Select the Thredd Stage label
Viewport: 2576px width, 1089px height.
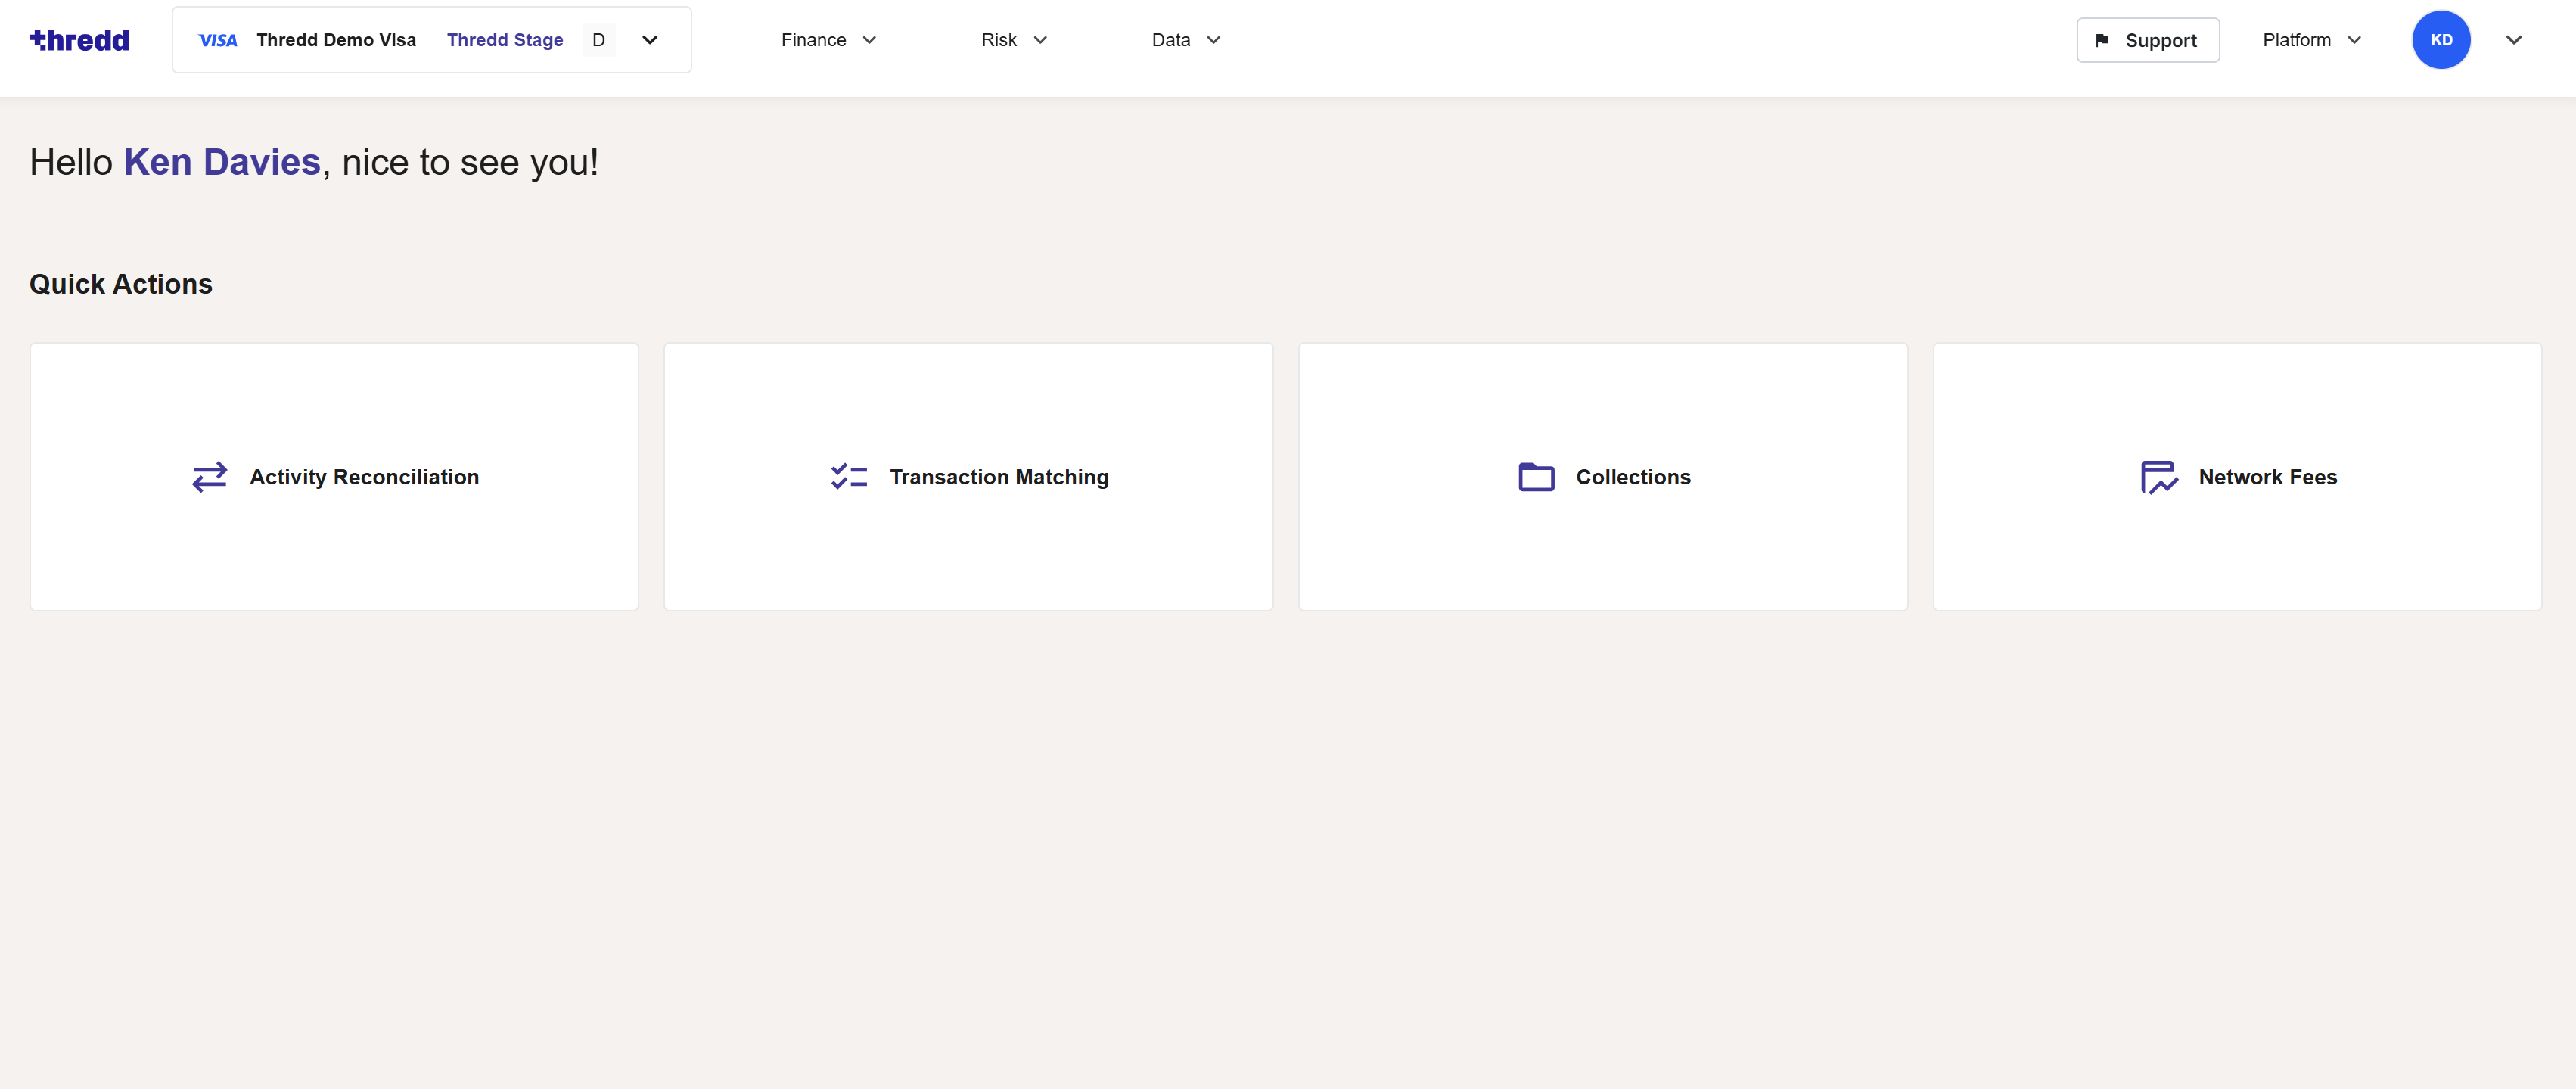[505, 40]
